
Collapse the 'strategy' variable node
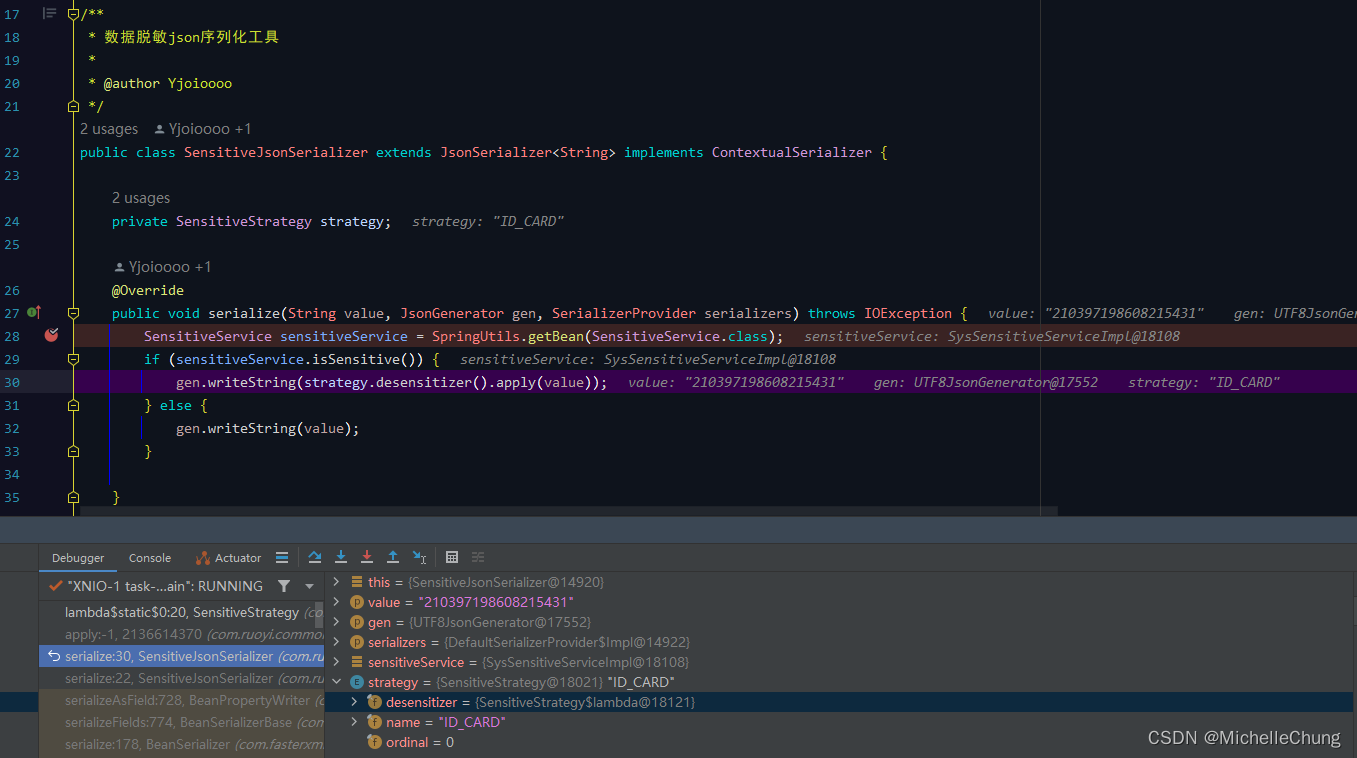[336, 682]
